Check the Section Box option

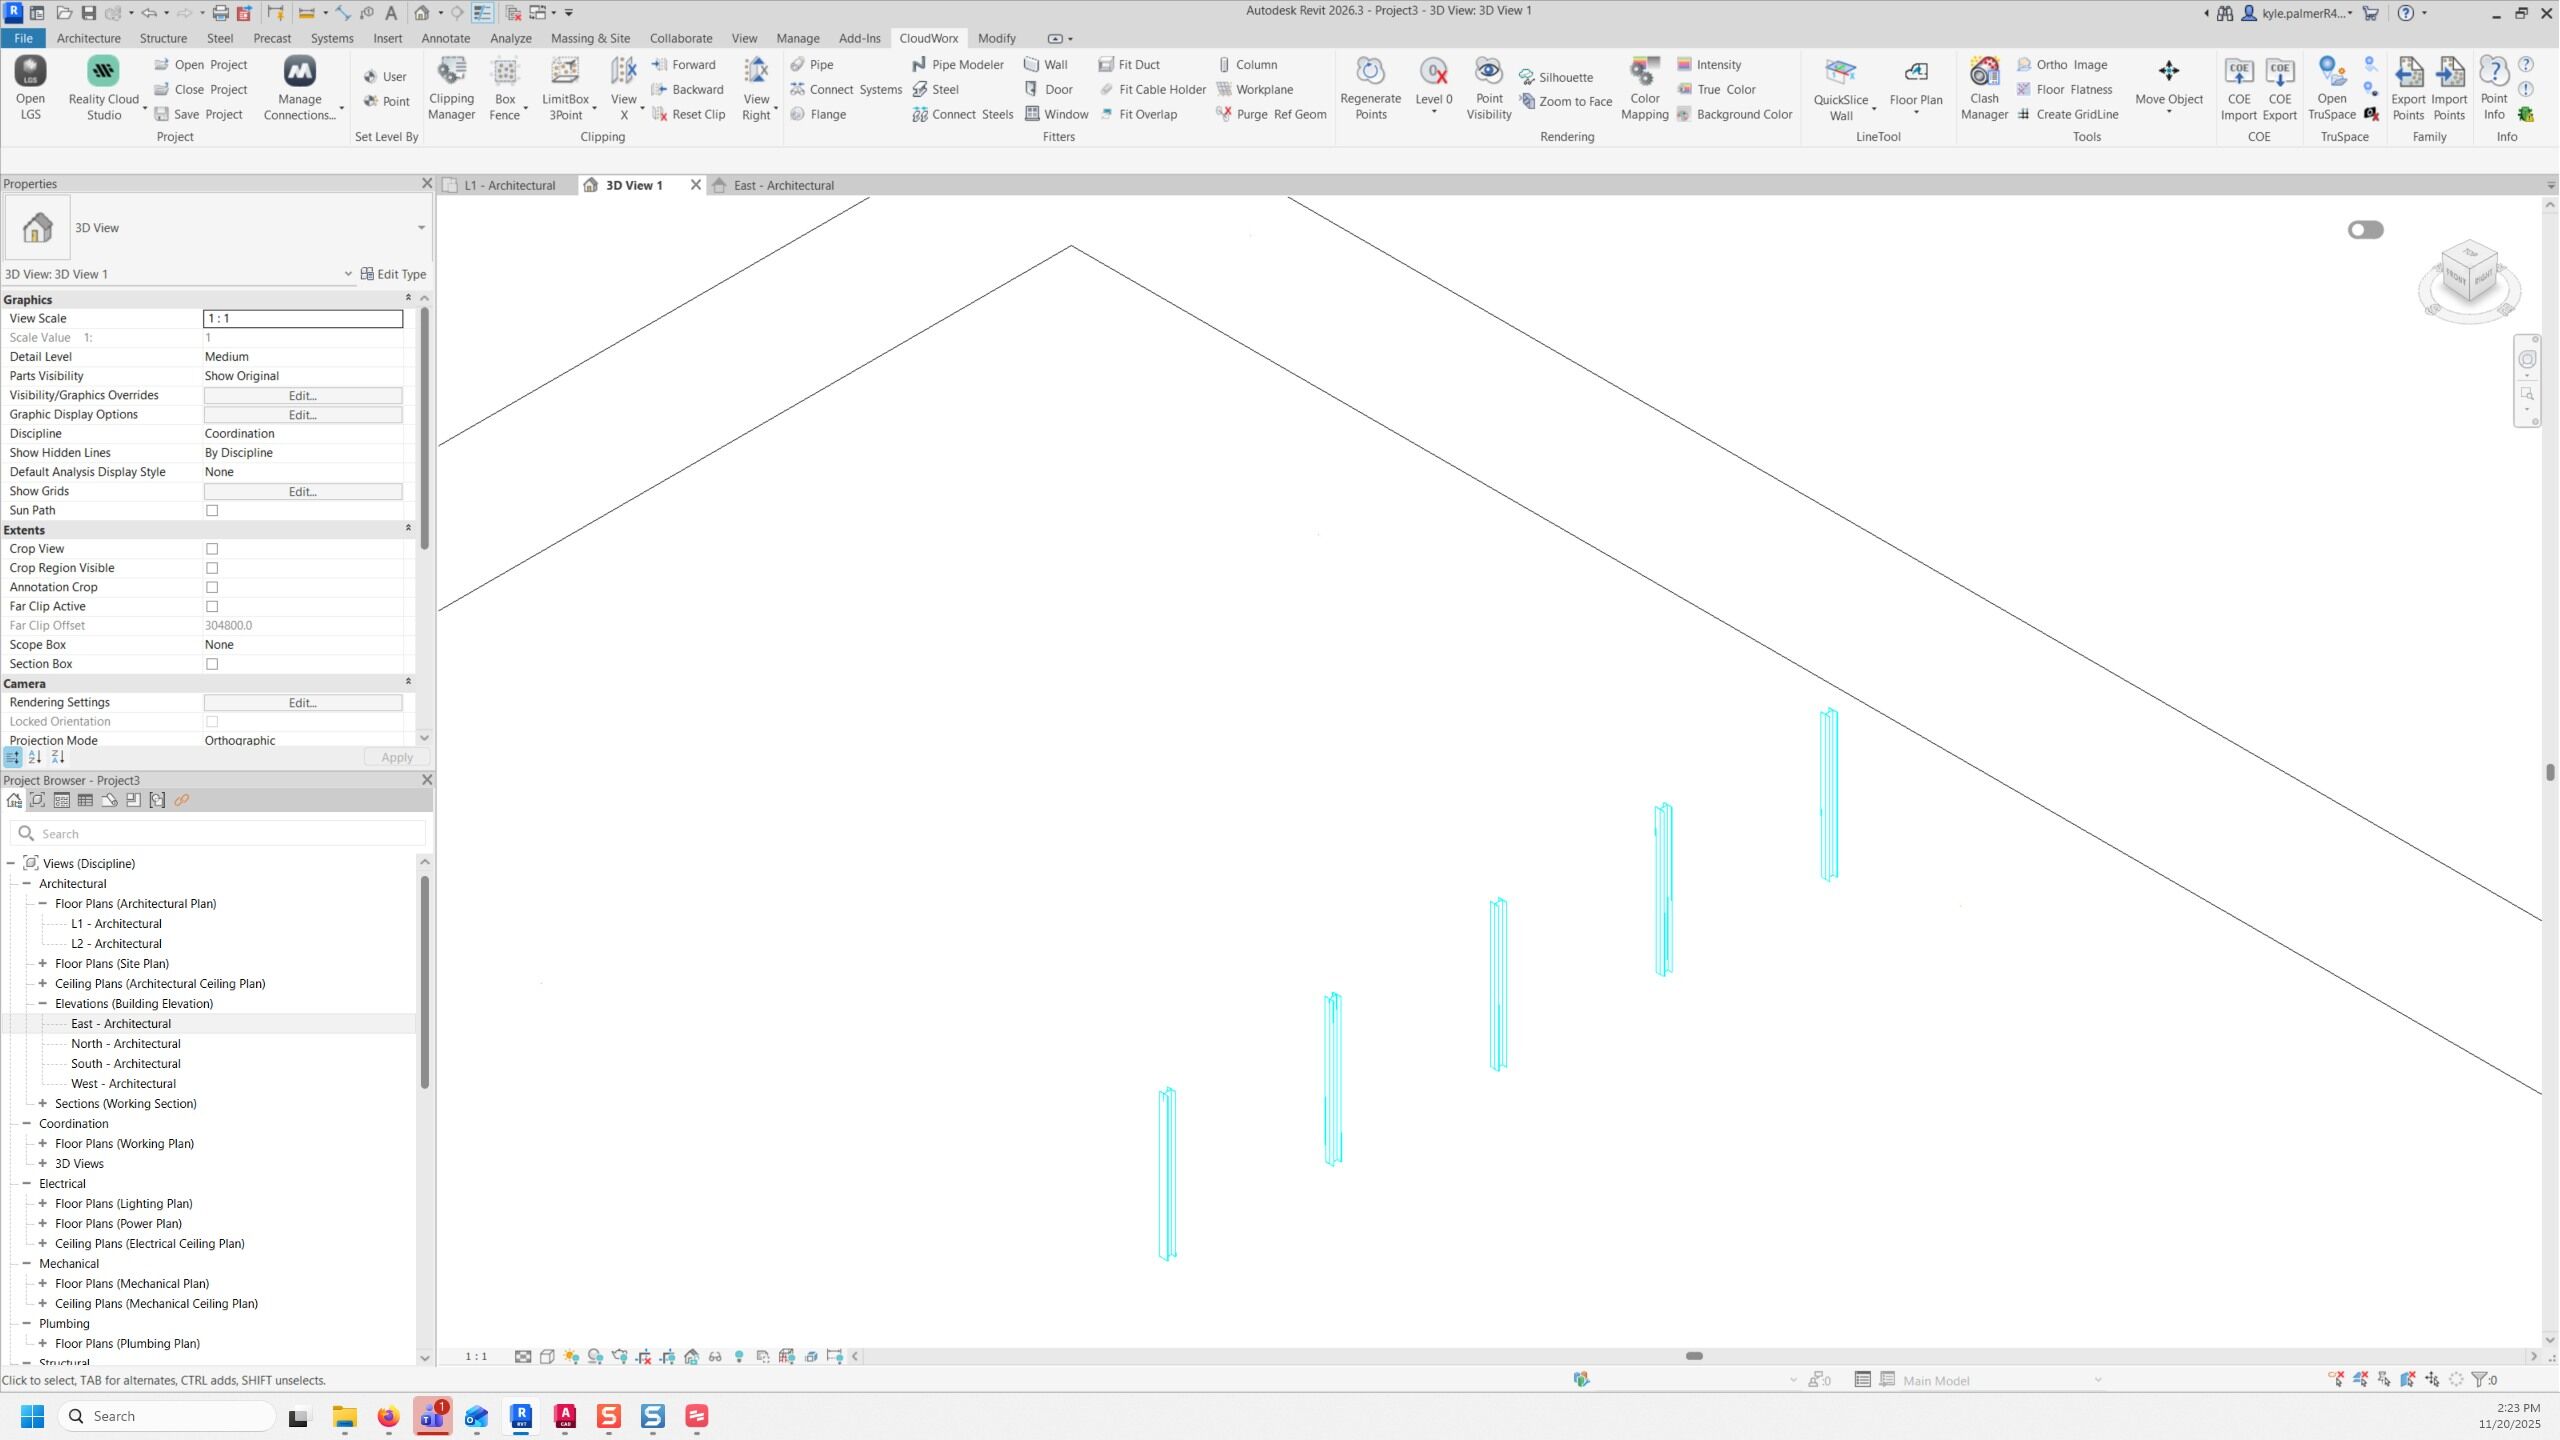[x=212, y=664]
